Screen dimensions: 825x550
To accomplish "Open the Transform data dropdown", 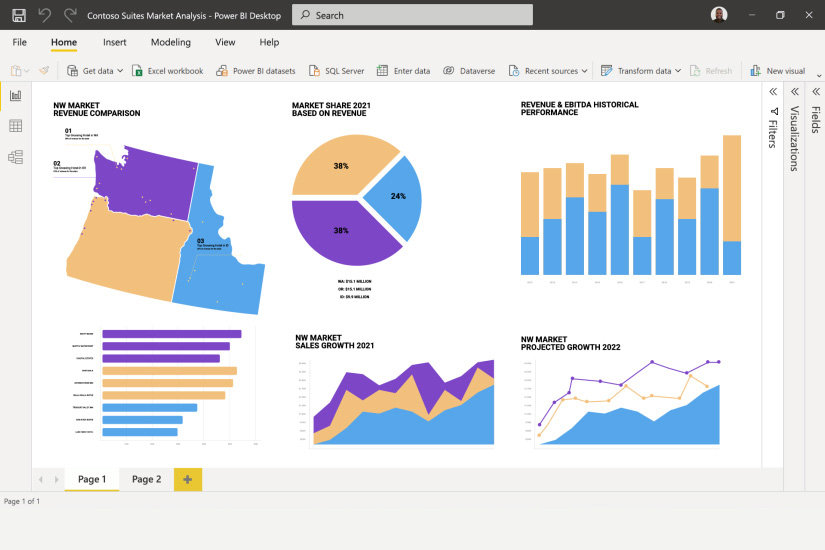I will point(640,71).
